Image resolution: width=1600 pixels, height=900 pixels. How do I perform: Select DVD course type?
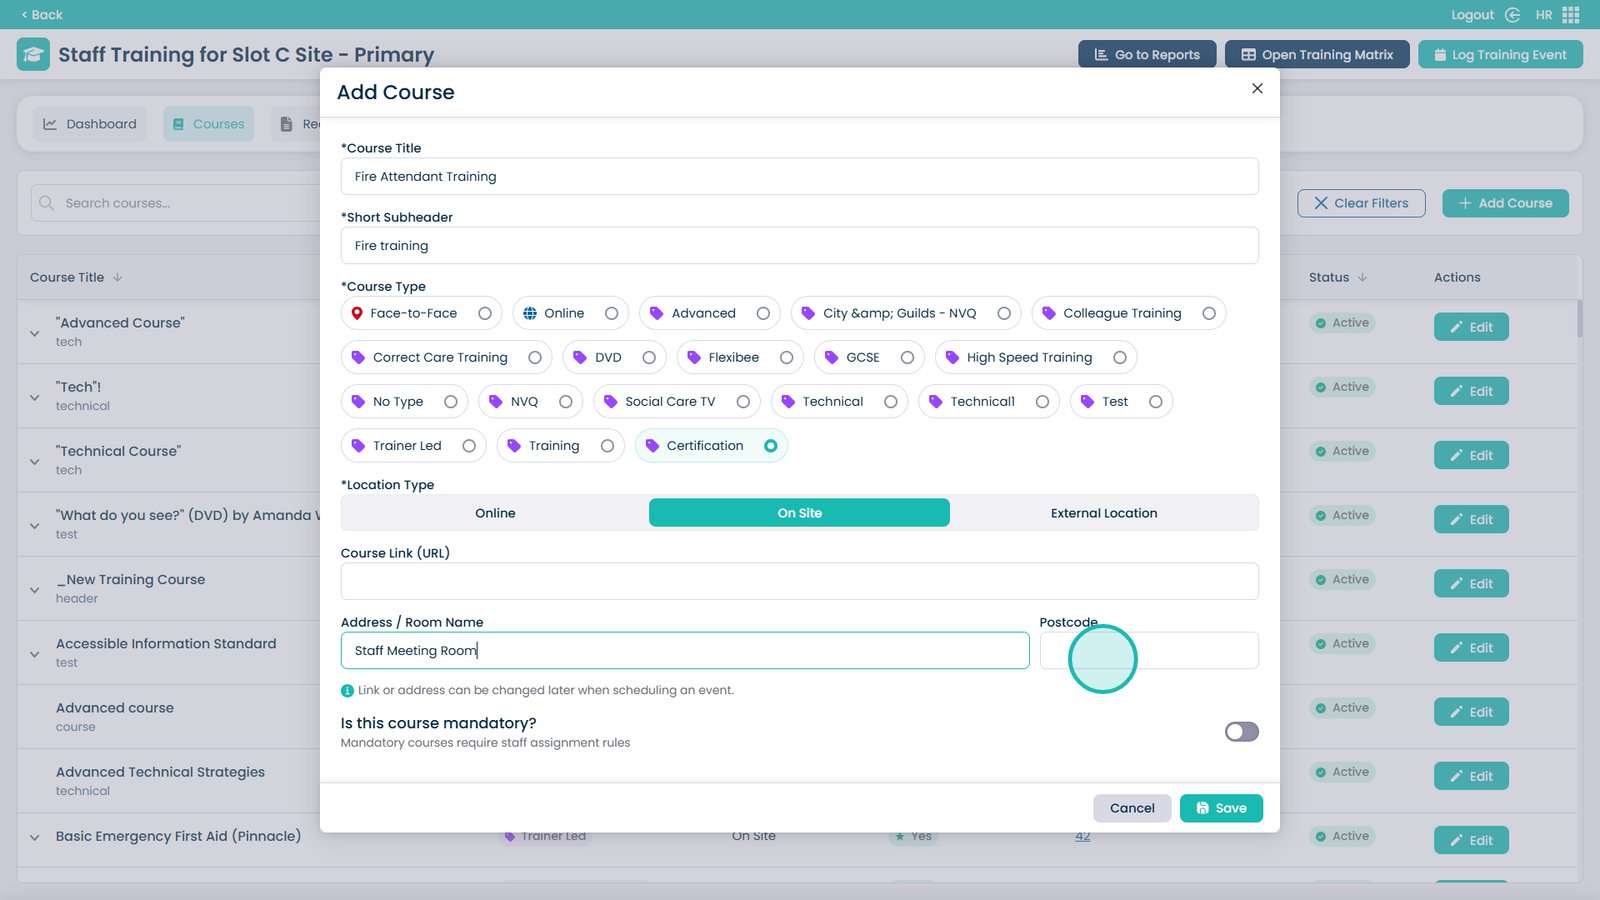pos(614,357)
